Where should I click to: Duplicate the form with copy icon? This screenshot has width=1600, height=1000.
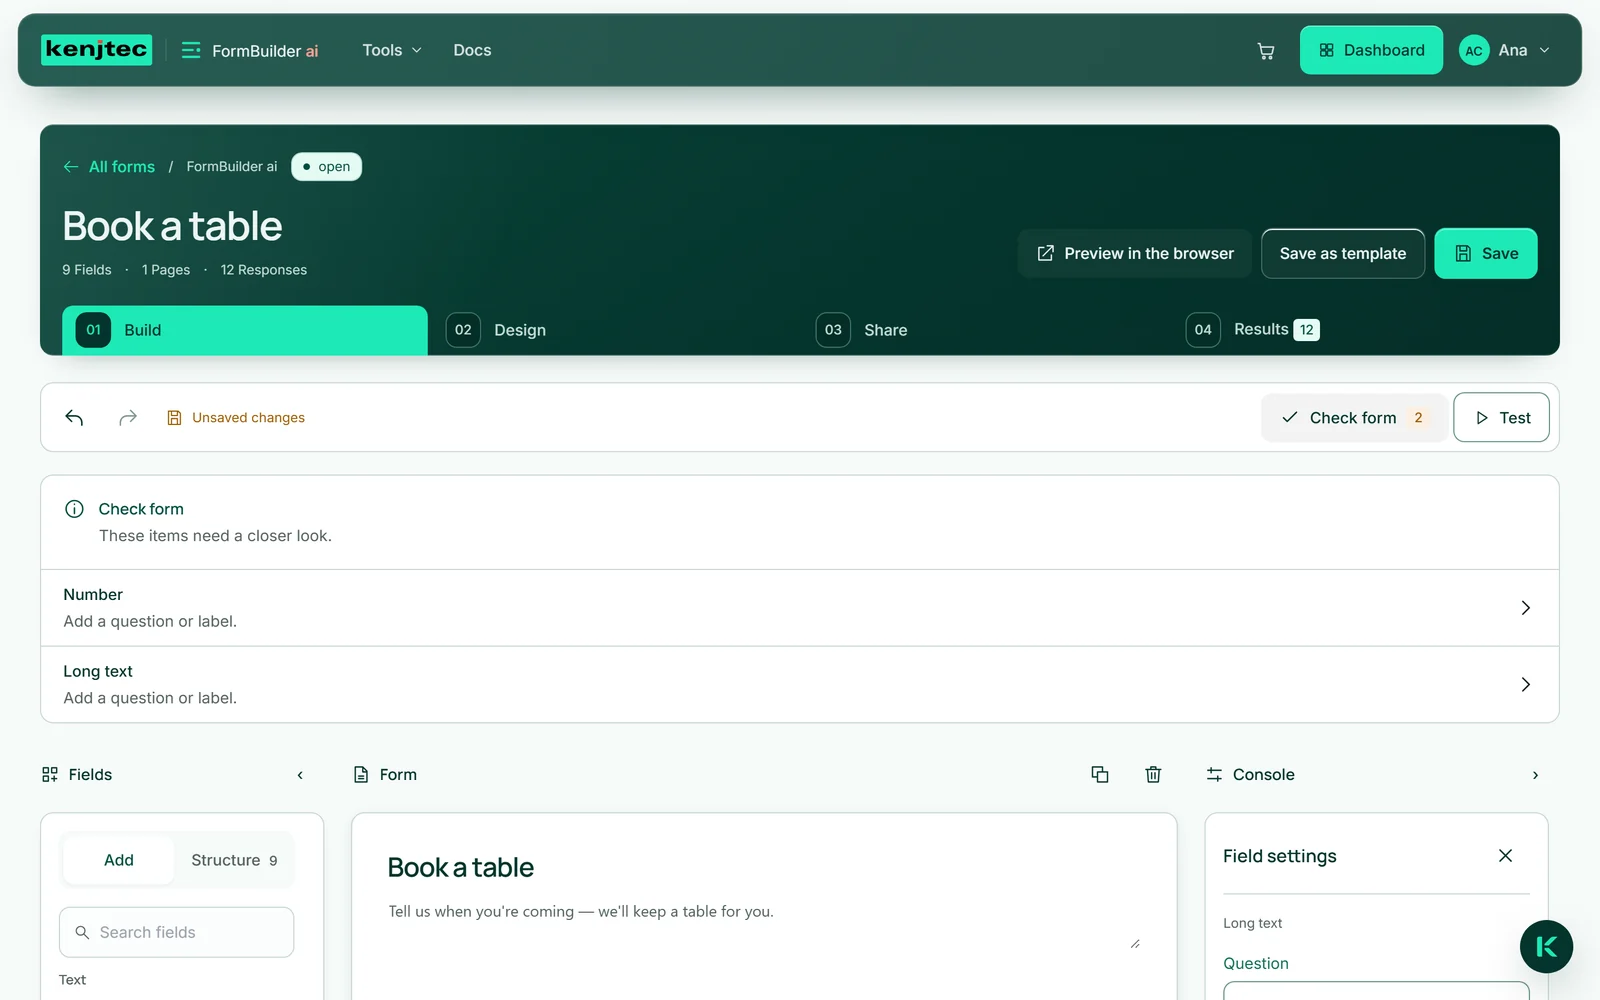click(1100, 774)
